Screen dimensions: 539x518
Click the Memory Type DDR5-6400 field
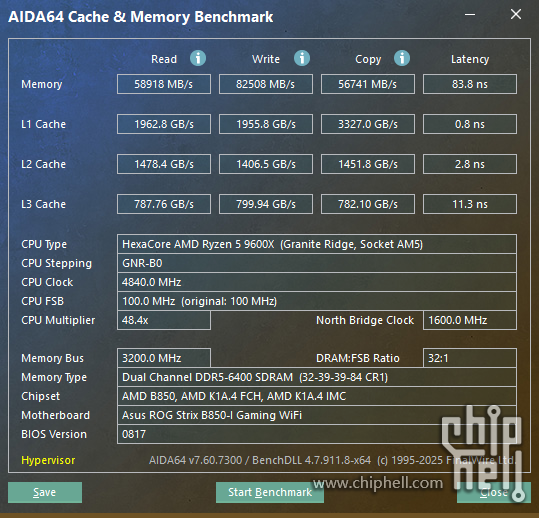coord(317,377)
